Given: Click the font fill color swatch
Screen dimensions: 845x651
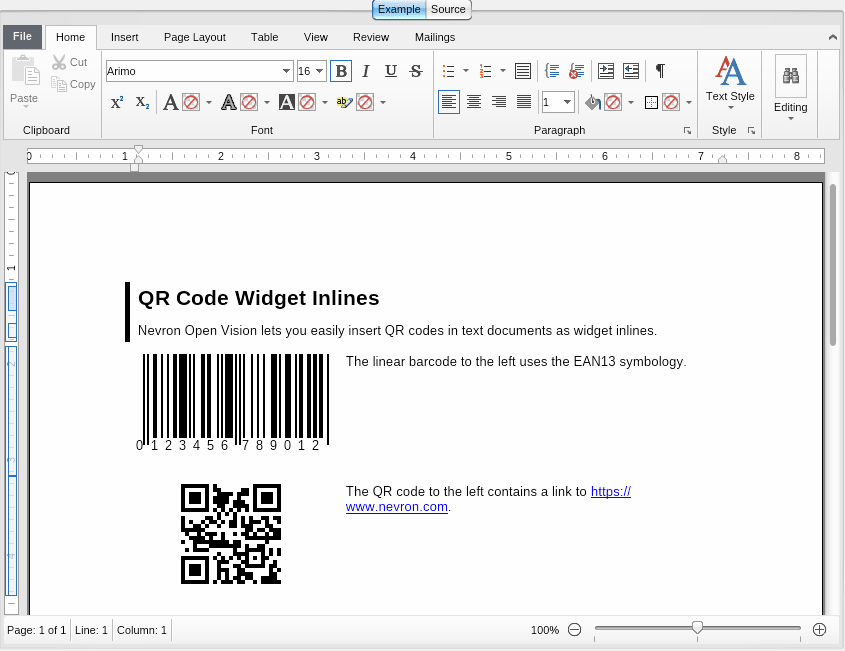Looking at the screenshot, I should (x=191, y=102).
